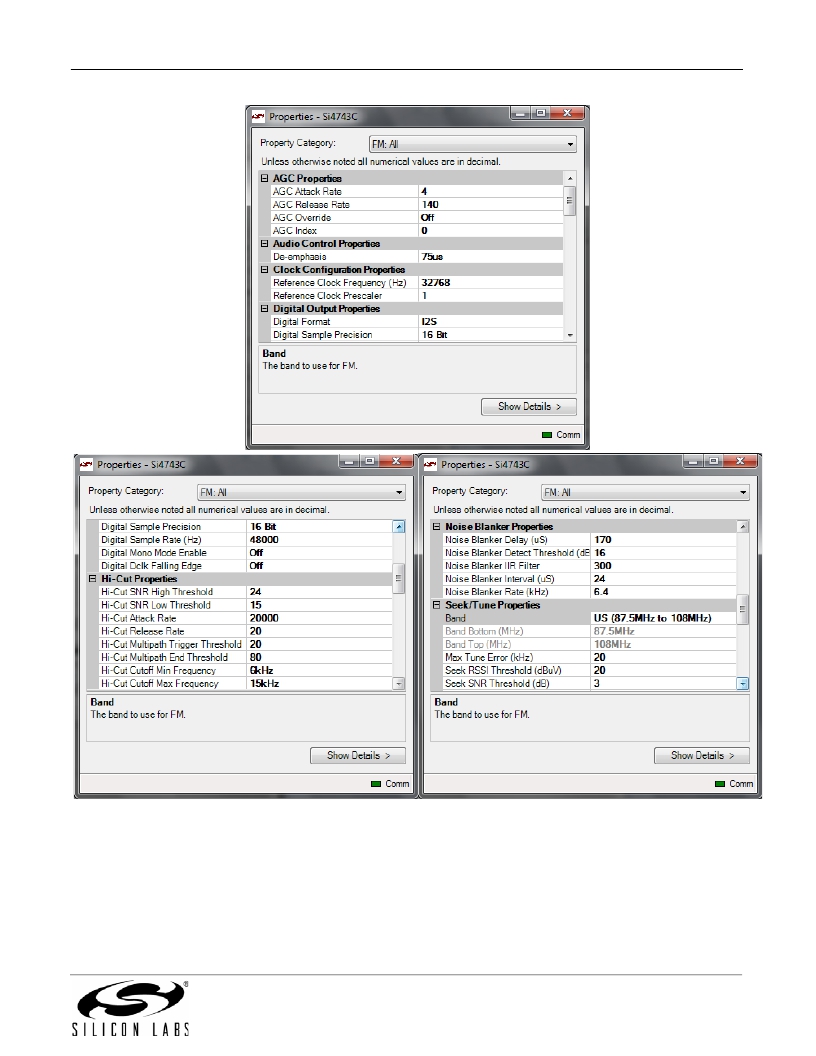Click Show Details in the Hi-Cut Properties window
Screen dimensions: 816x1056
pos(358,756)
